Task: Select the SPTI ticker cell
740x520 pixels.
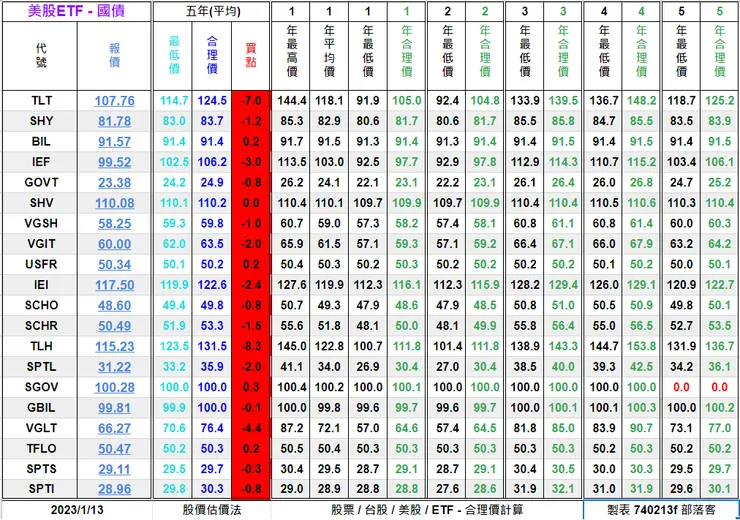Action: coord(41,488)
